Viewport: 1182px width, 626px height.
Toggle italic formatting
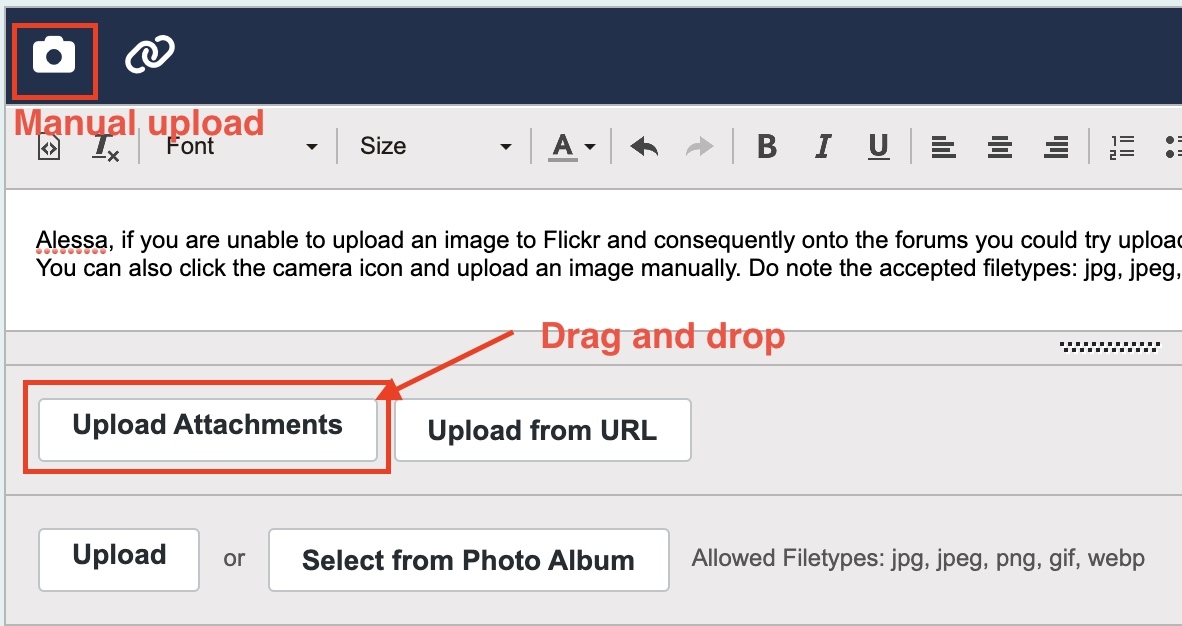(x=823, y=147)
